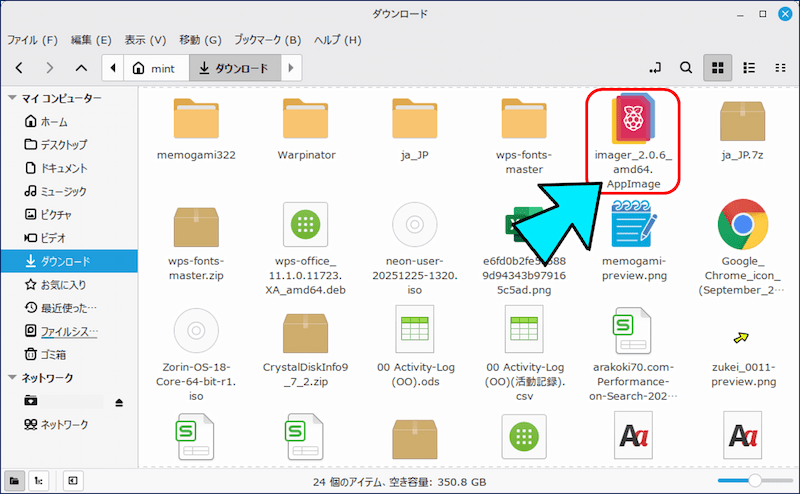Show places in the sidebar

tap(14, 481)
